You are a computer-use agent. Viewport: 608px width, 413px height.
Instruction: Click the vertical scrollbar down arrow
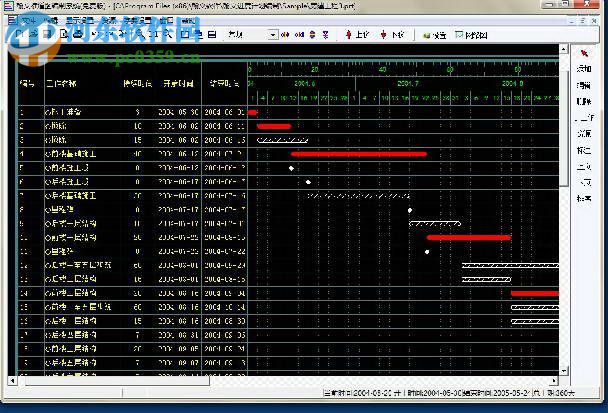pos(564,371)
